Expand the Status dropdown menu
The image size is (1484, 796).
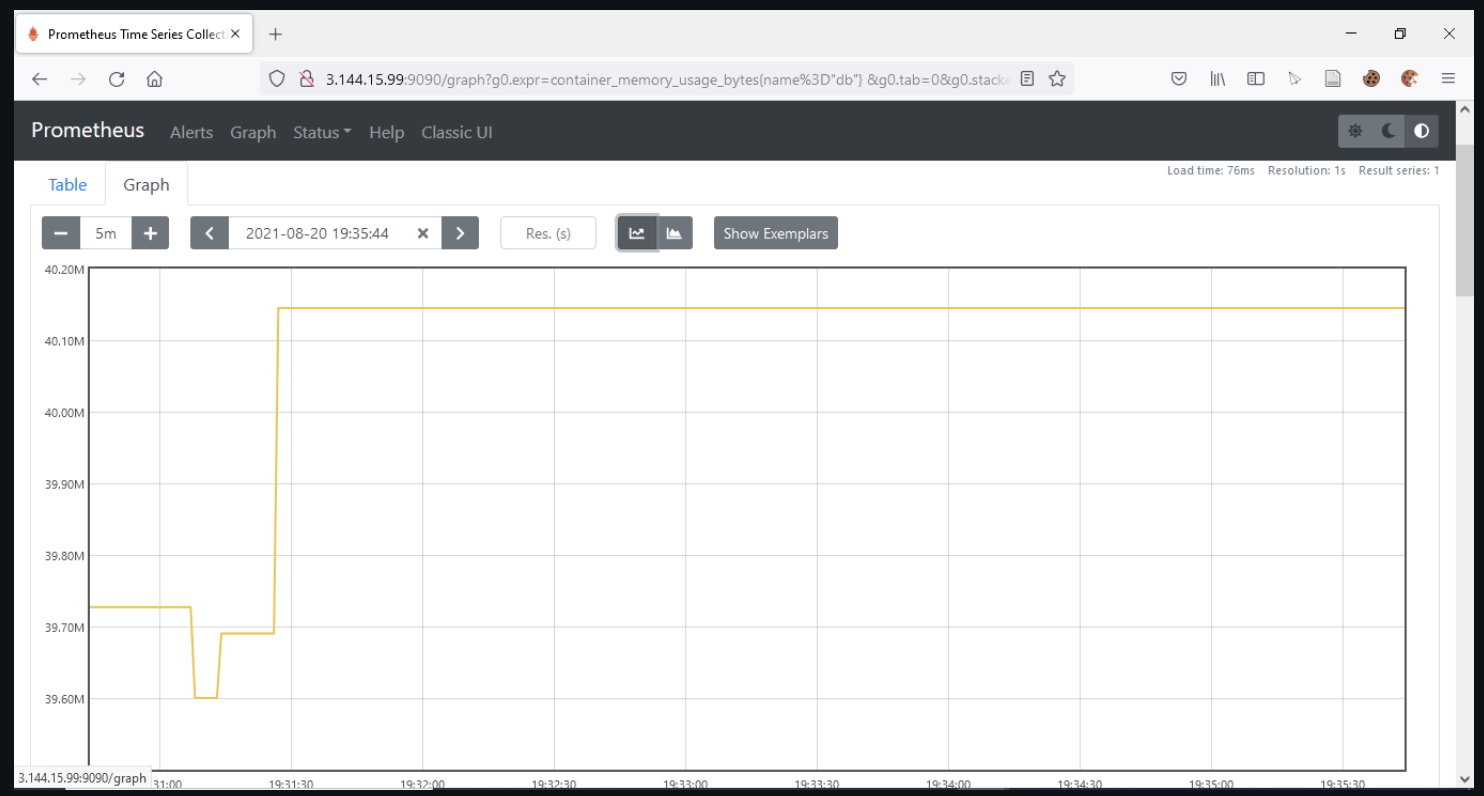point(322,132)
